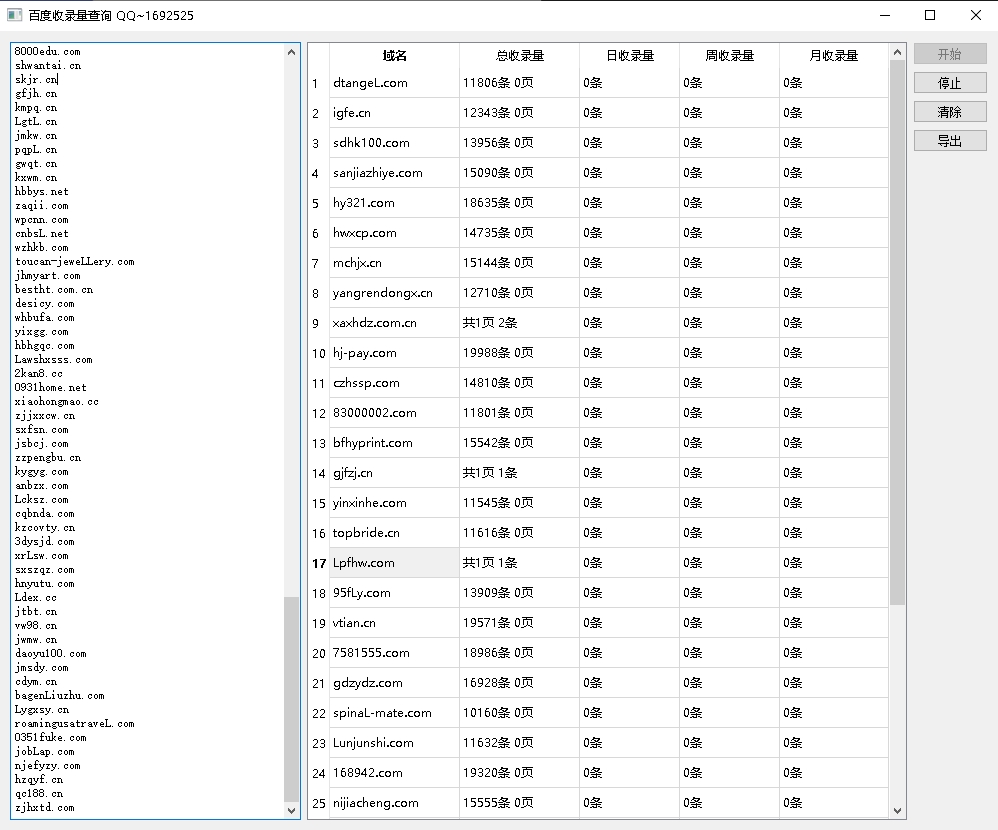Select the hy321.com cell
The image size is (998, 830).
click(x=394, y=202)
